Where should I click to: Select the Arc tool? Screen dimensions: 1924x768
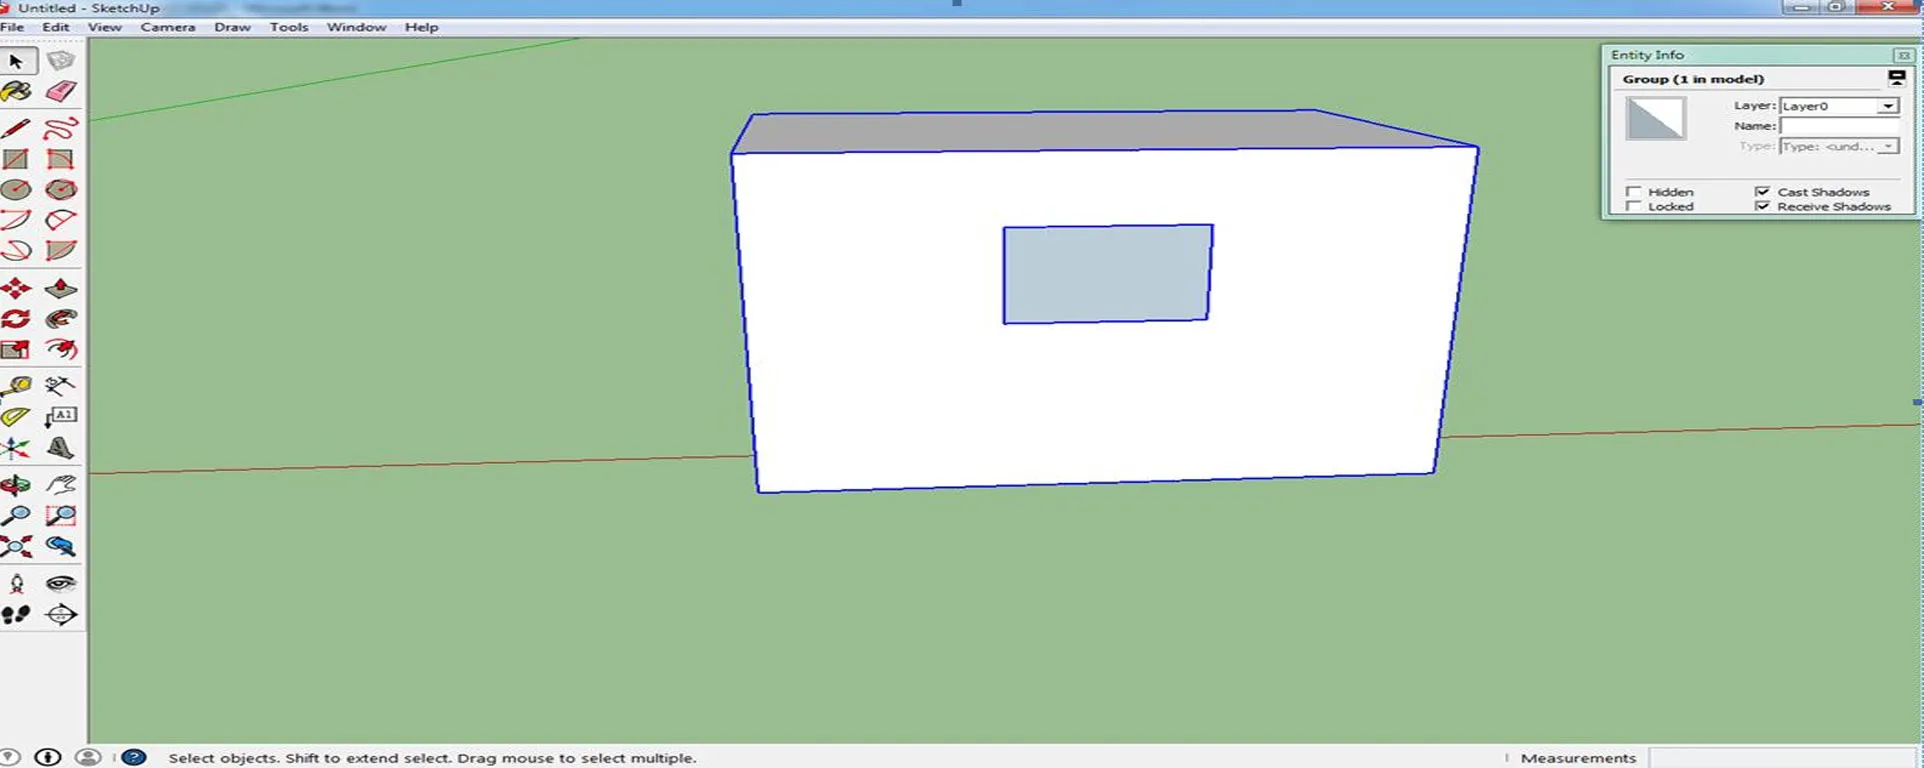[17, 220]
